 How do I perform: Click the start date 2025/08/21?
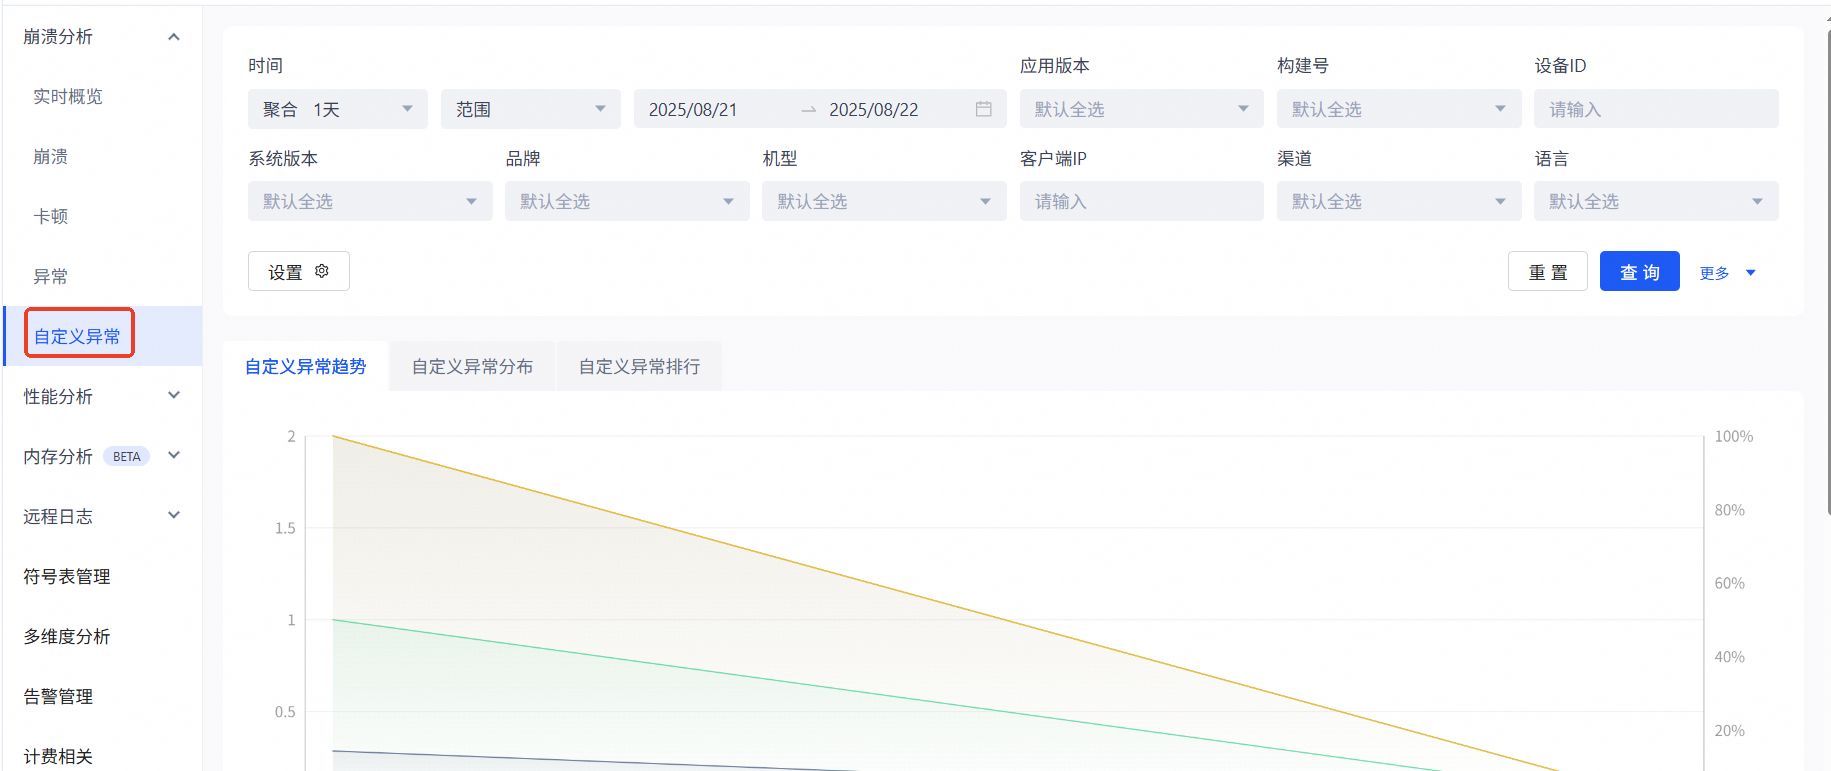[x=693, y=110]
